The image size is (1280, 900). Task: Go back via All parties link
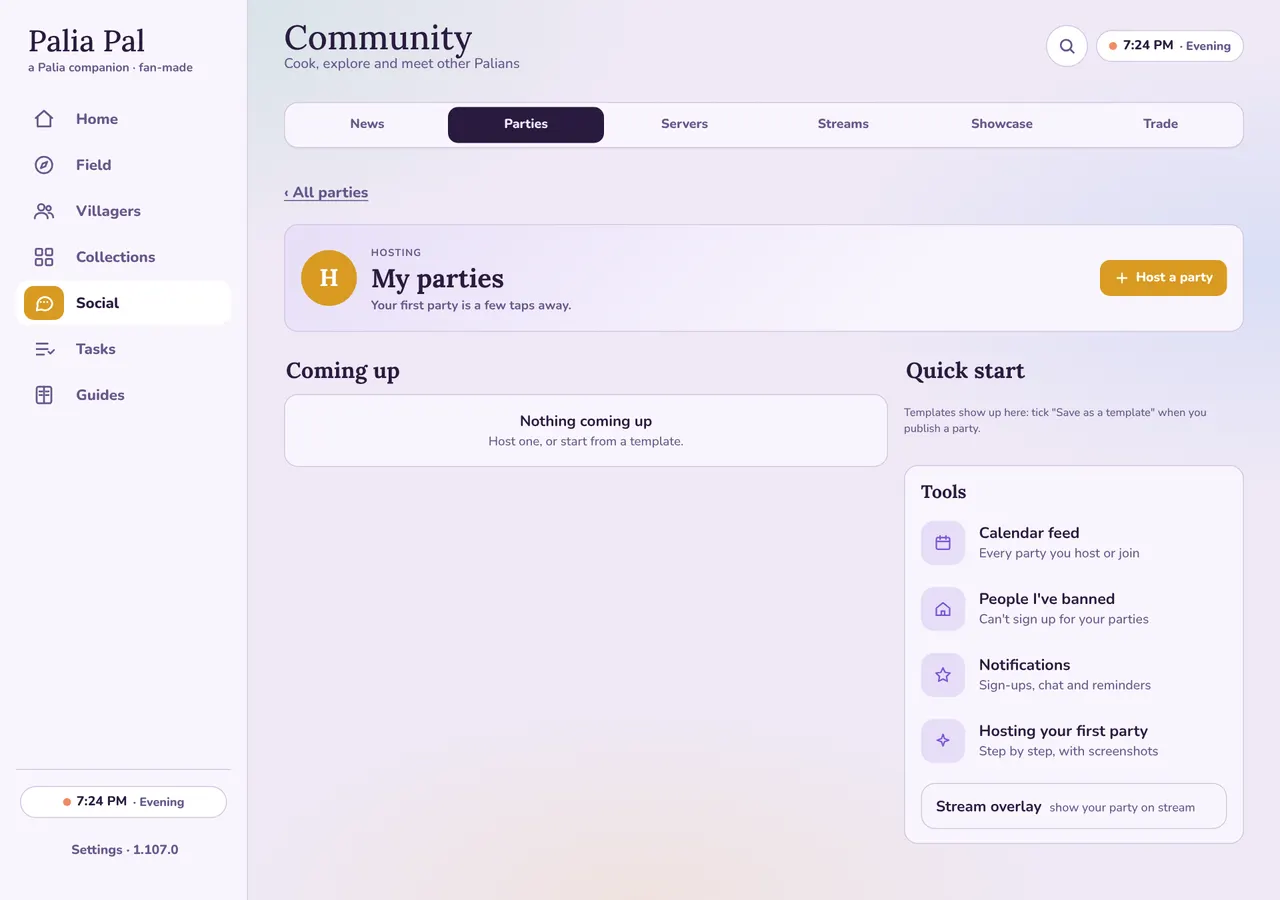[326, 192]
